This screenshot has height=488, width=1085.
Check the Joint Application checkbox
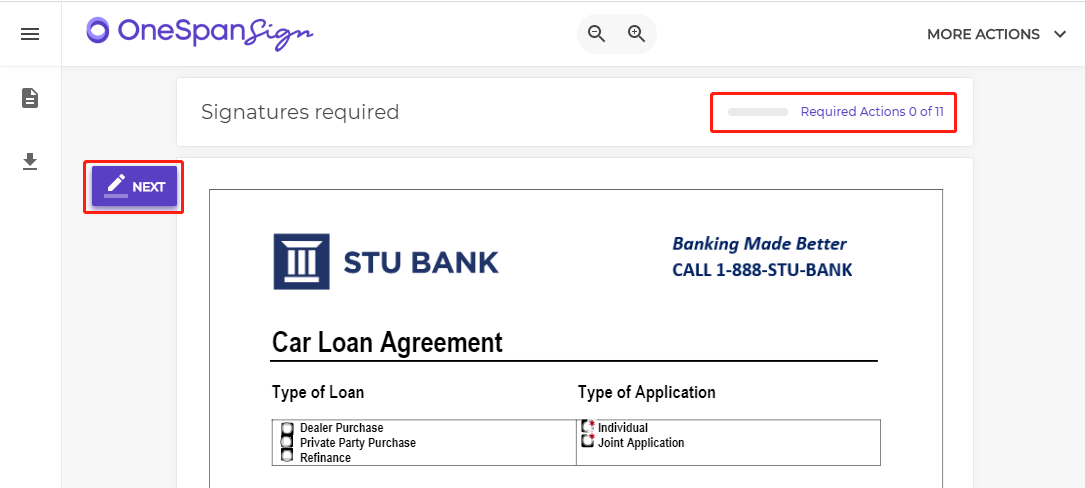coord(587,441)
